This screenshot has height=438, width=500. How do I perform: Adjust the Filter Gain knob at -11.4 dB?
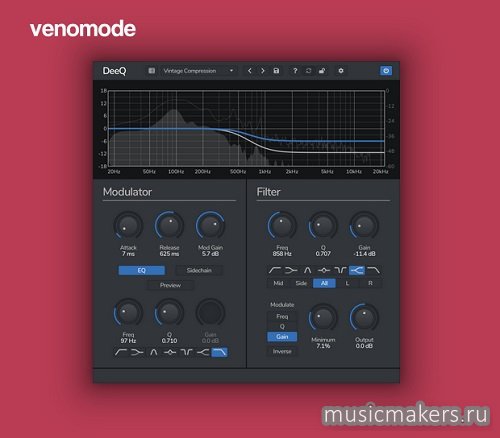point(364,226)
